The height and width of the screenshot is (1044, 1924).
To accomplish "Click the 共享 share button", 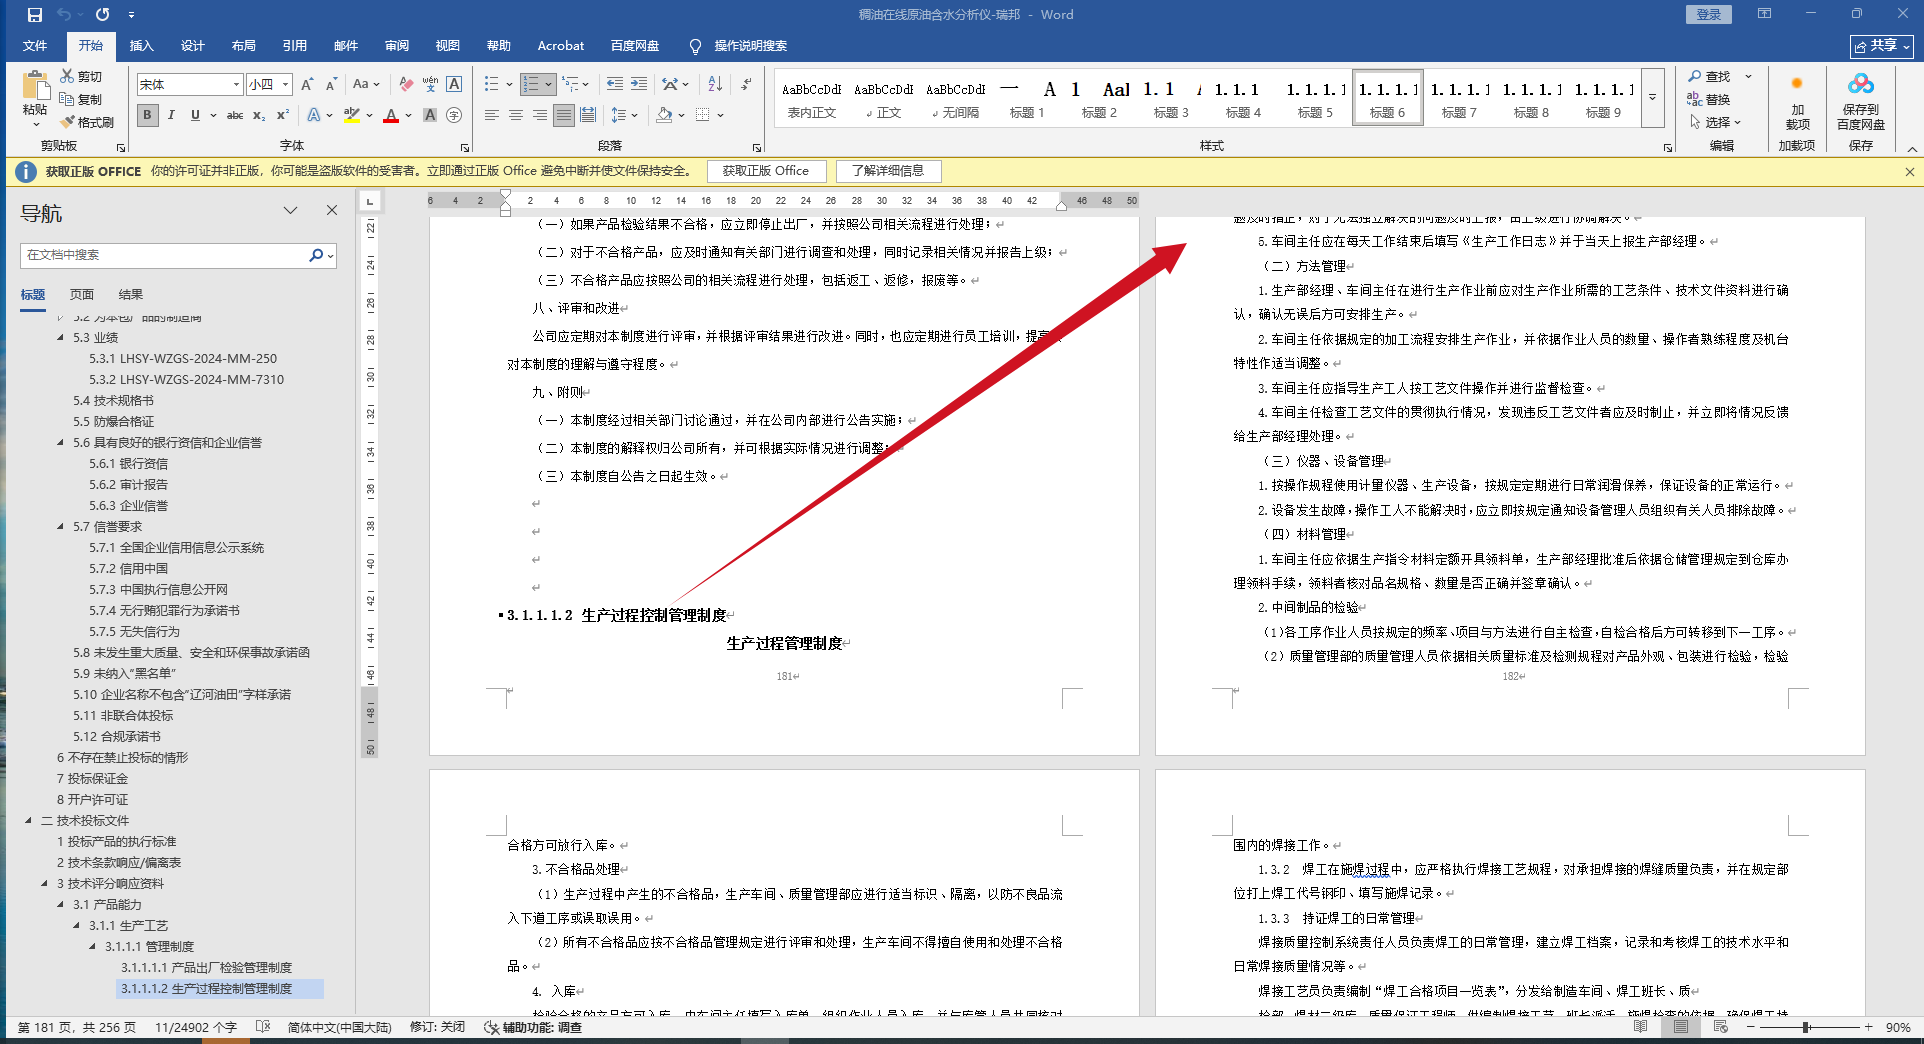I will point(1882,46).
